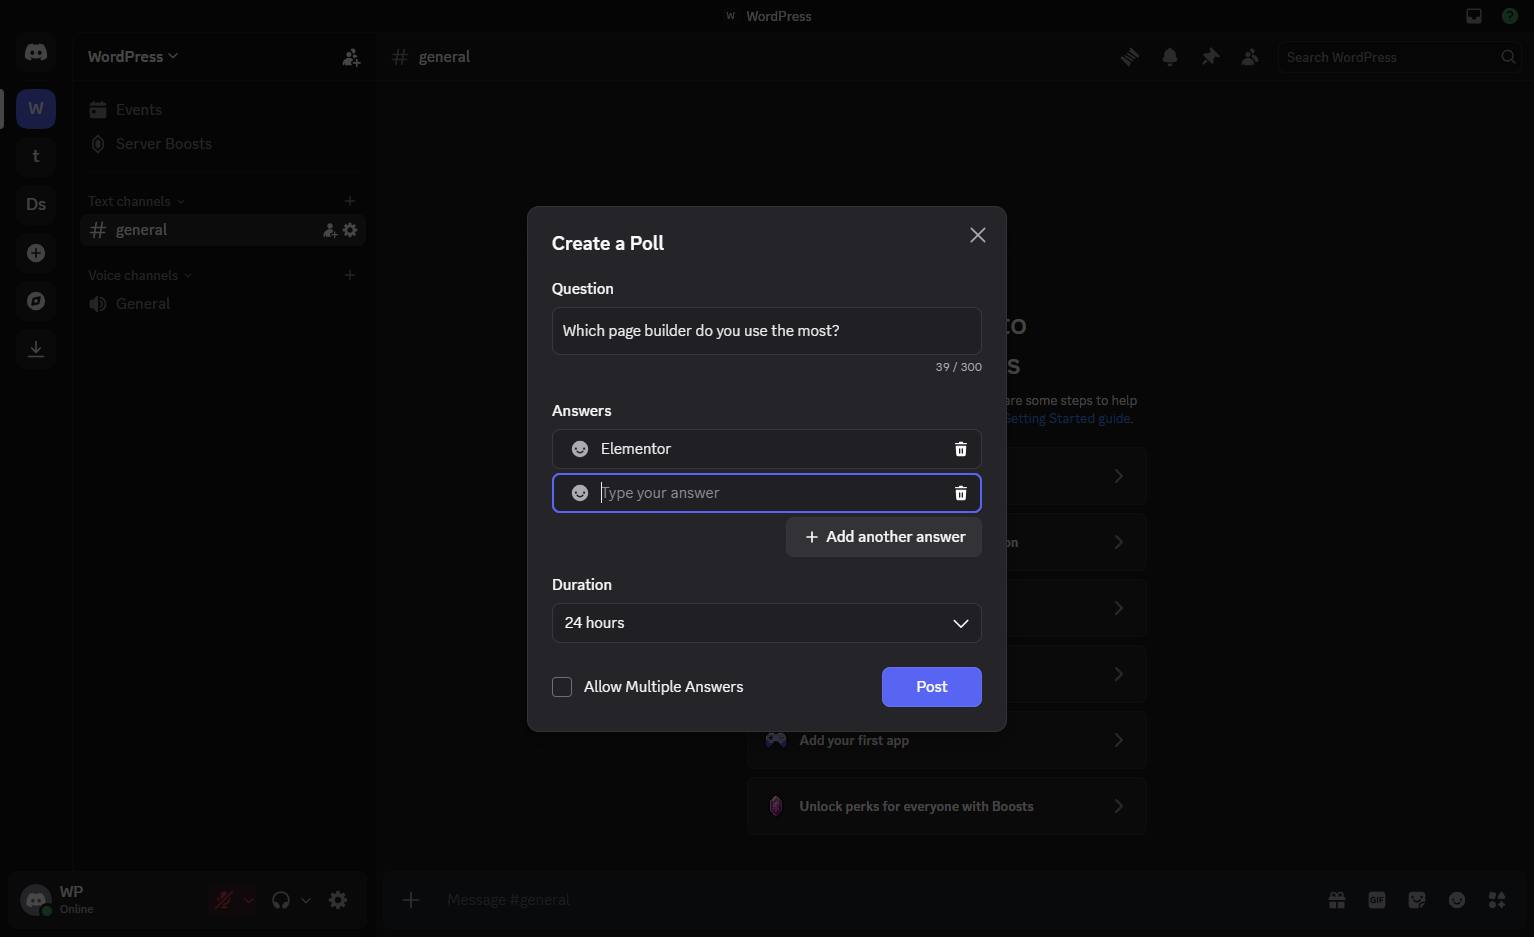Open the emoji picker in message bar
This screenshot has height=937, width=1534.
tap(1457, 900)
